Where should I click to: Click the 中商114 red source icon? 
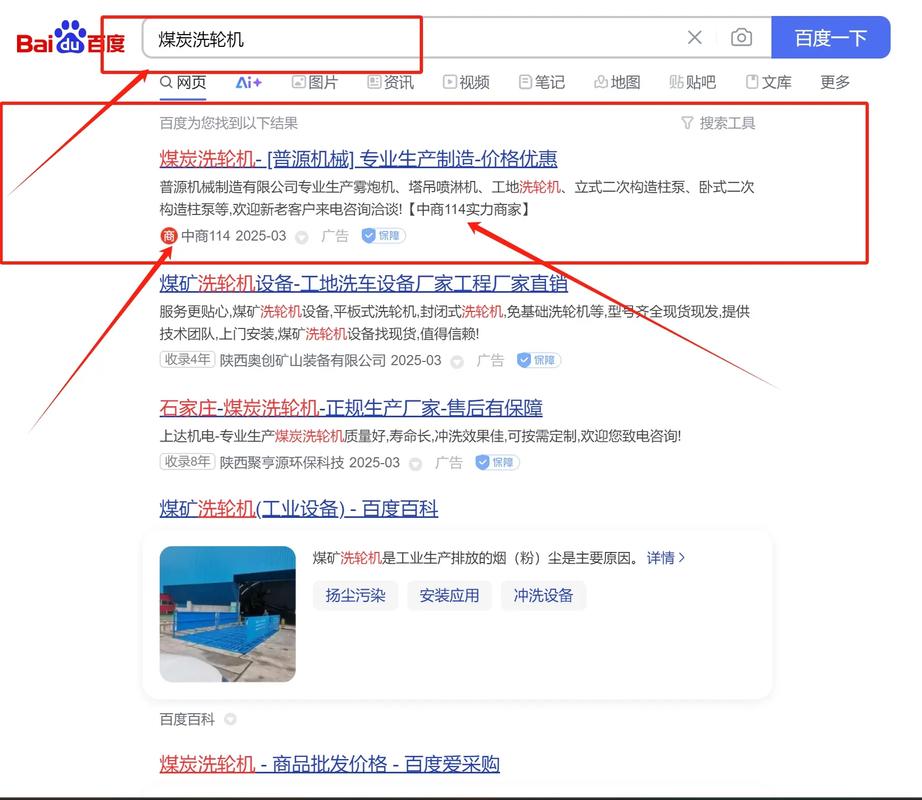(169, 236)
